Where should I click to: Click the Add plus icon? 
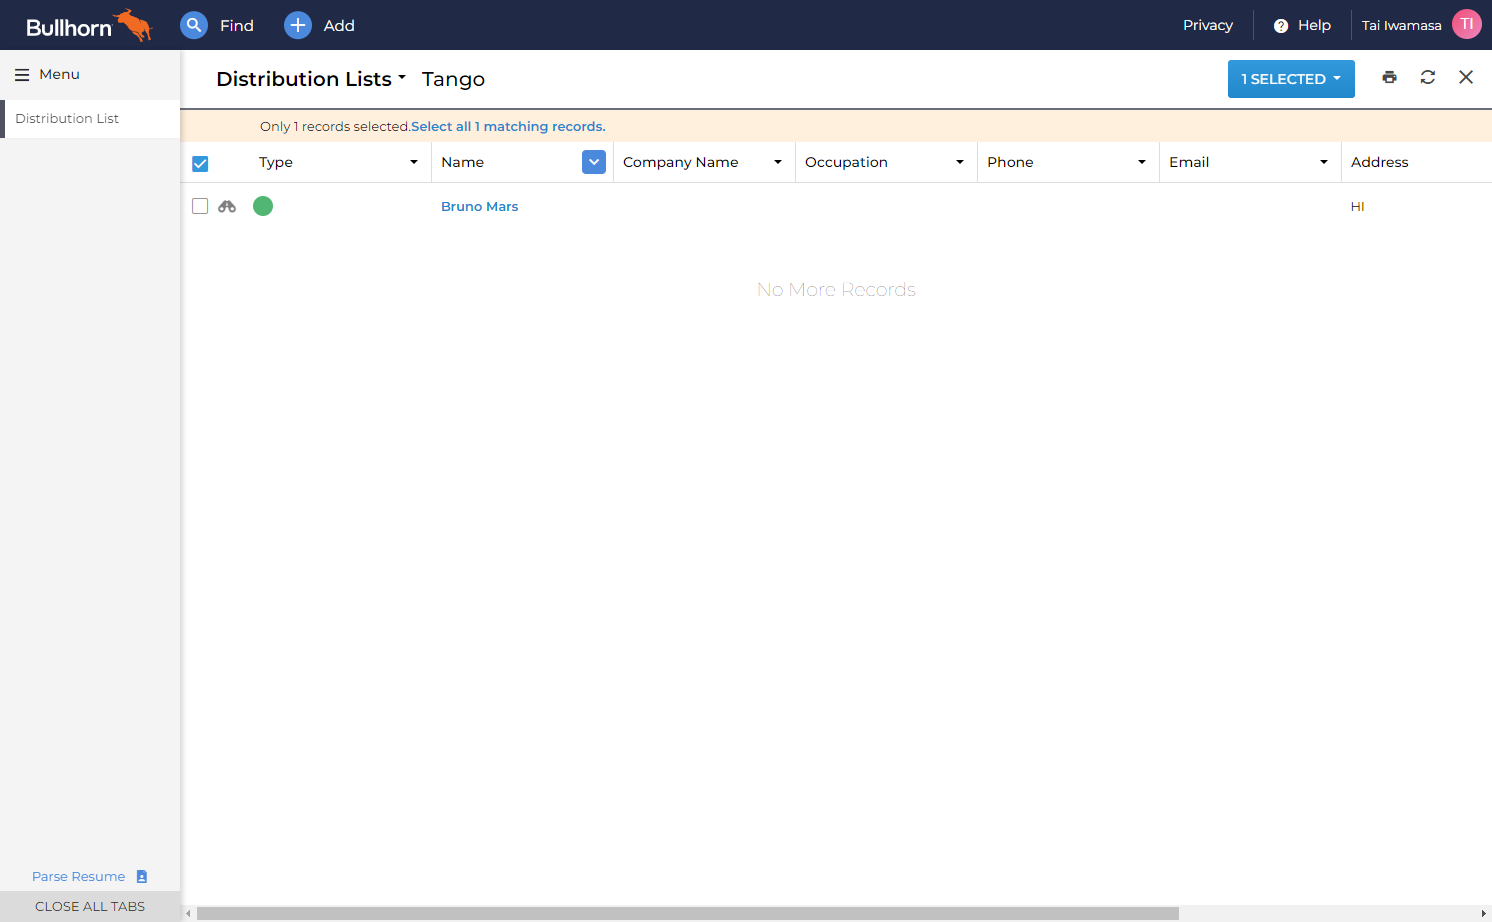[x=298, y=25]
